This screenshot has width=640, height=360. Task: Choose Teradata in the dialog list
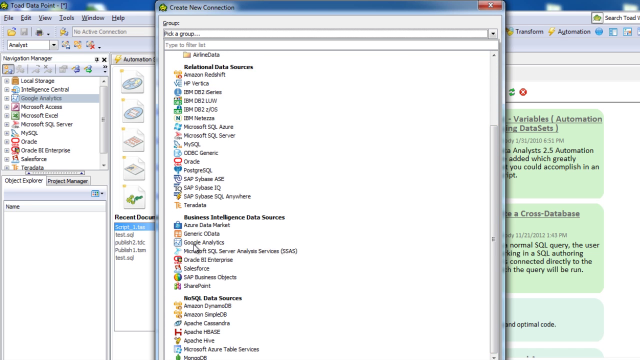[195, 205]
